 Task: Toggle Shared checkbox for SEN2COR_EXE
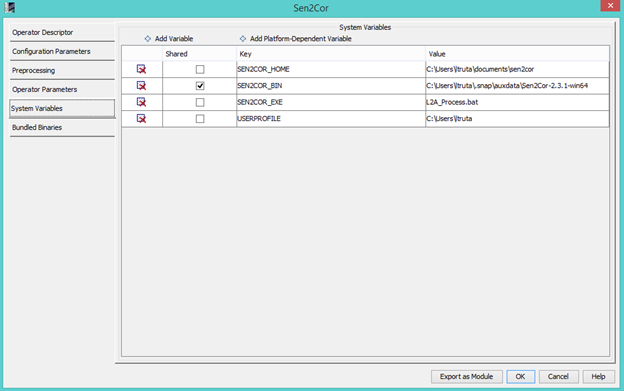pos(200,102)
